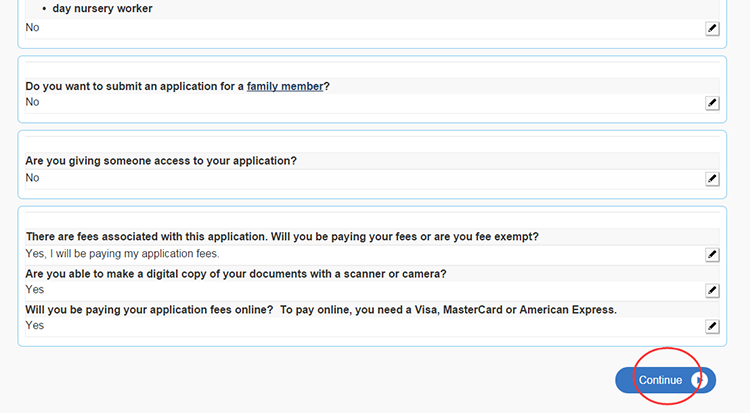Edit the fee payment or exemption answer
Viewport: 750px width, 413px height.
click(x=712, y=255)
